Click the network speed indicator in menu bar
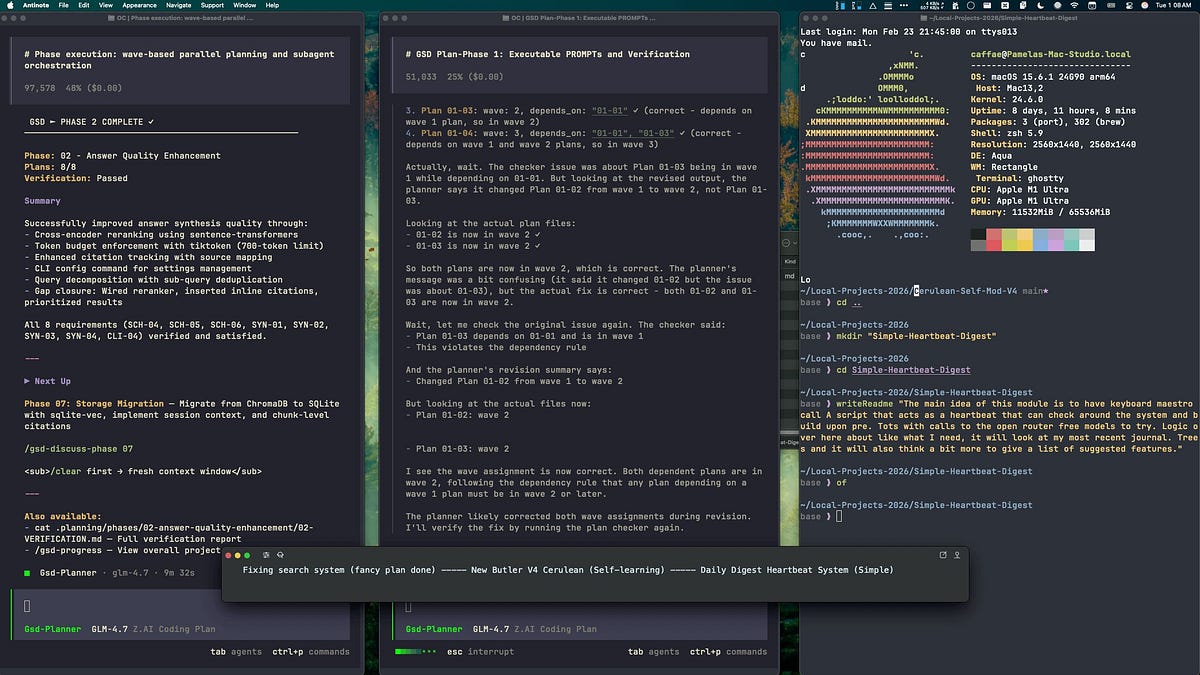The height and width of the screenshot is (675, 1200). [933, 5]
